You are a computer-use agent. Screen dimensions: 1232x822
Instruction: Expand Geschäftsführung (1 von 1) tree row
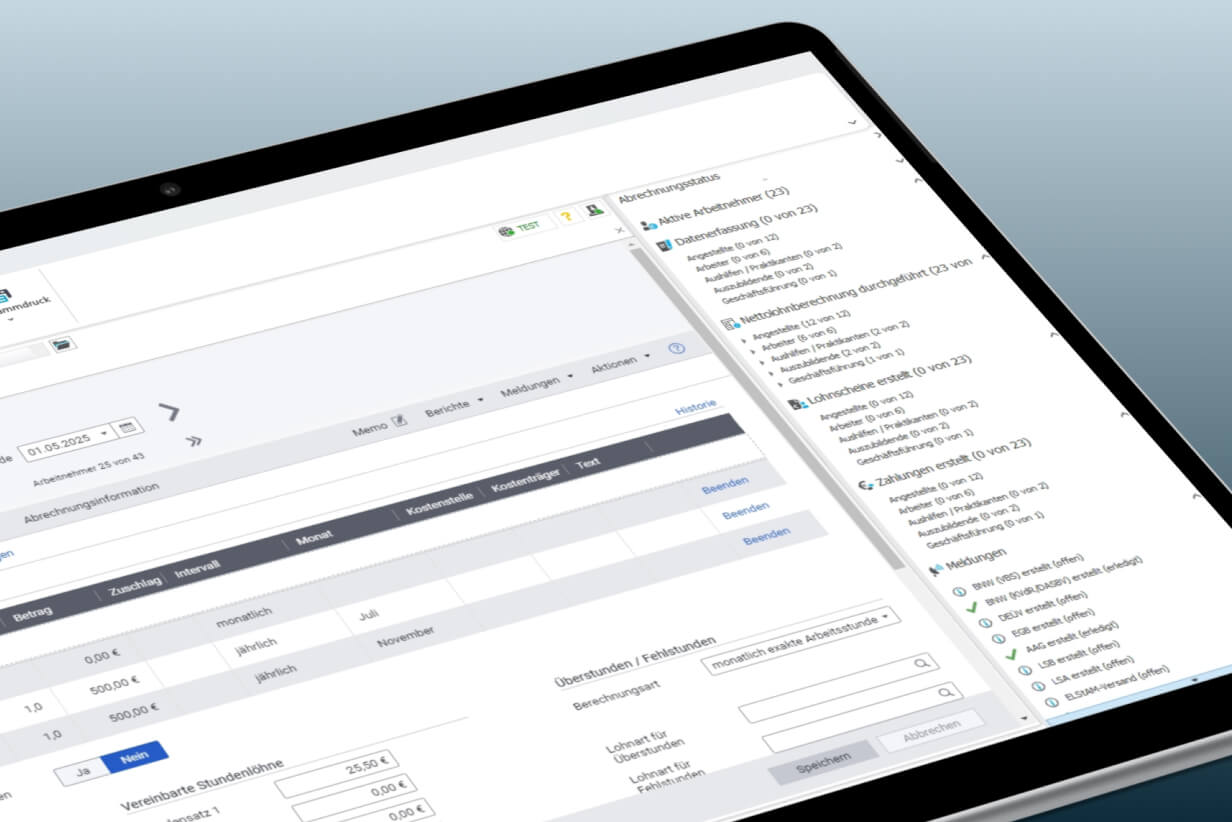coord(782,383)
